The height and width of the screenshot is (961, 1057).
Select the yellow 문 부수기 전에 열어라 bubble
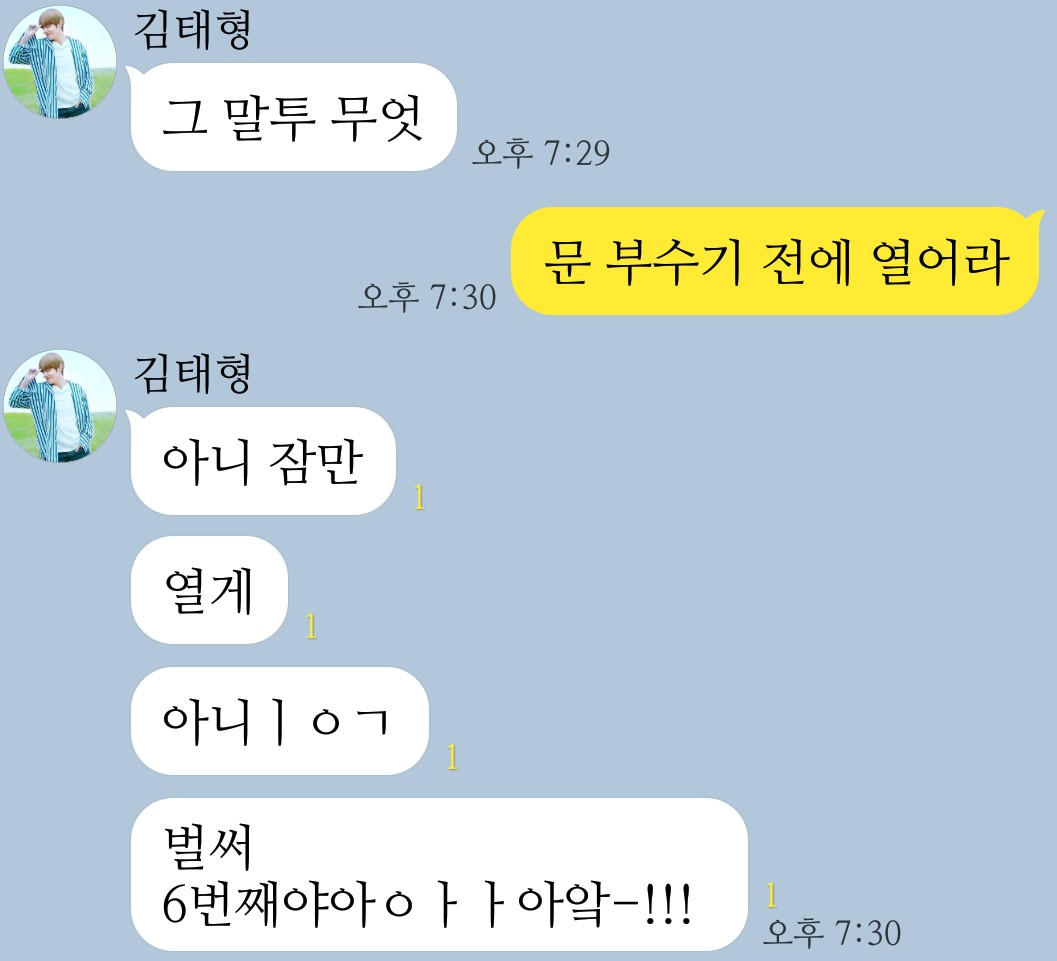point(775,261)
